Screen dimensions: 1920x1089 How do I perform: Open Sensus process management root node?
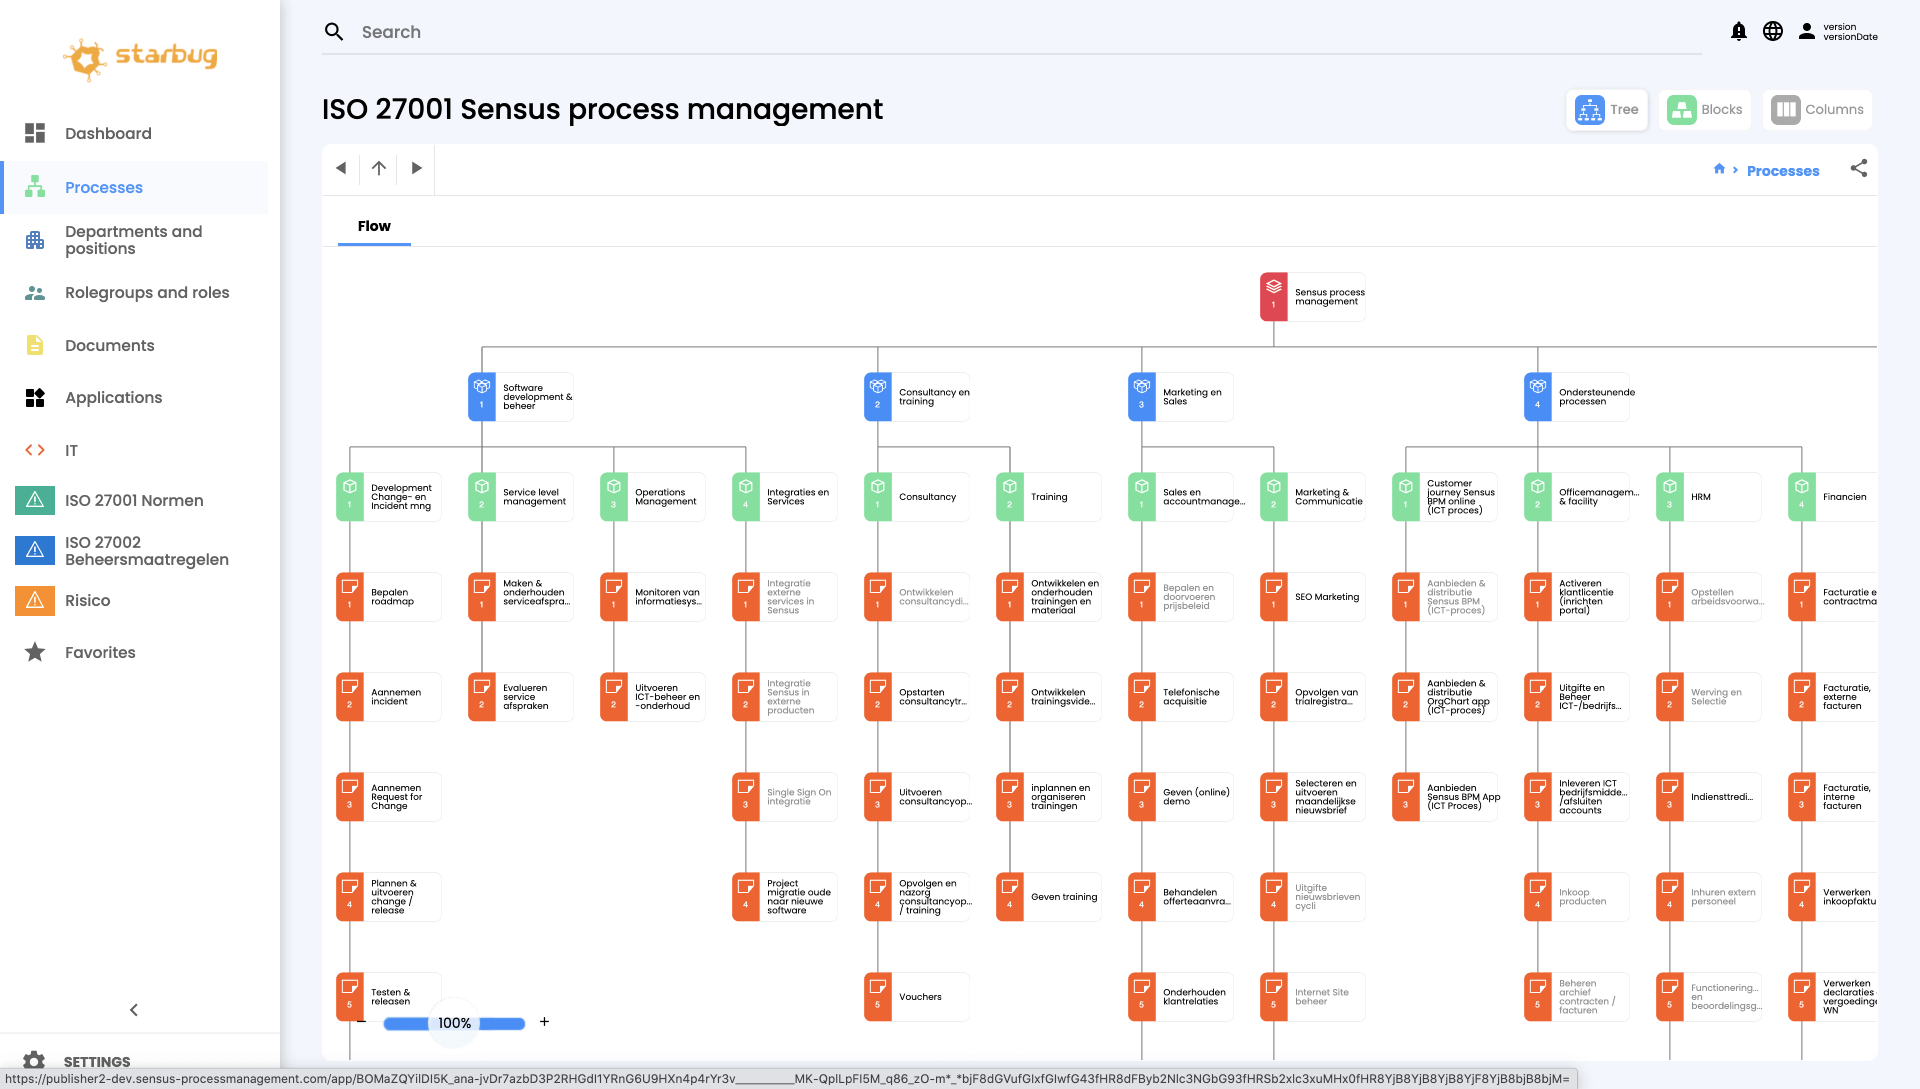pos(1313,297)
